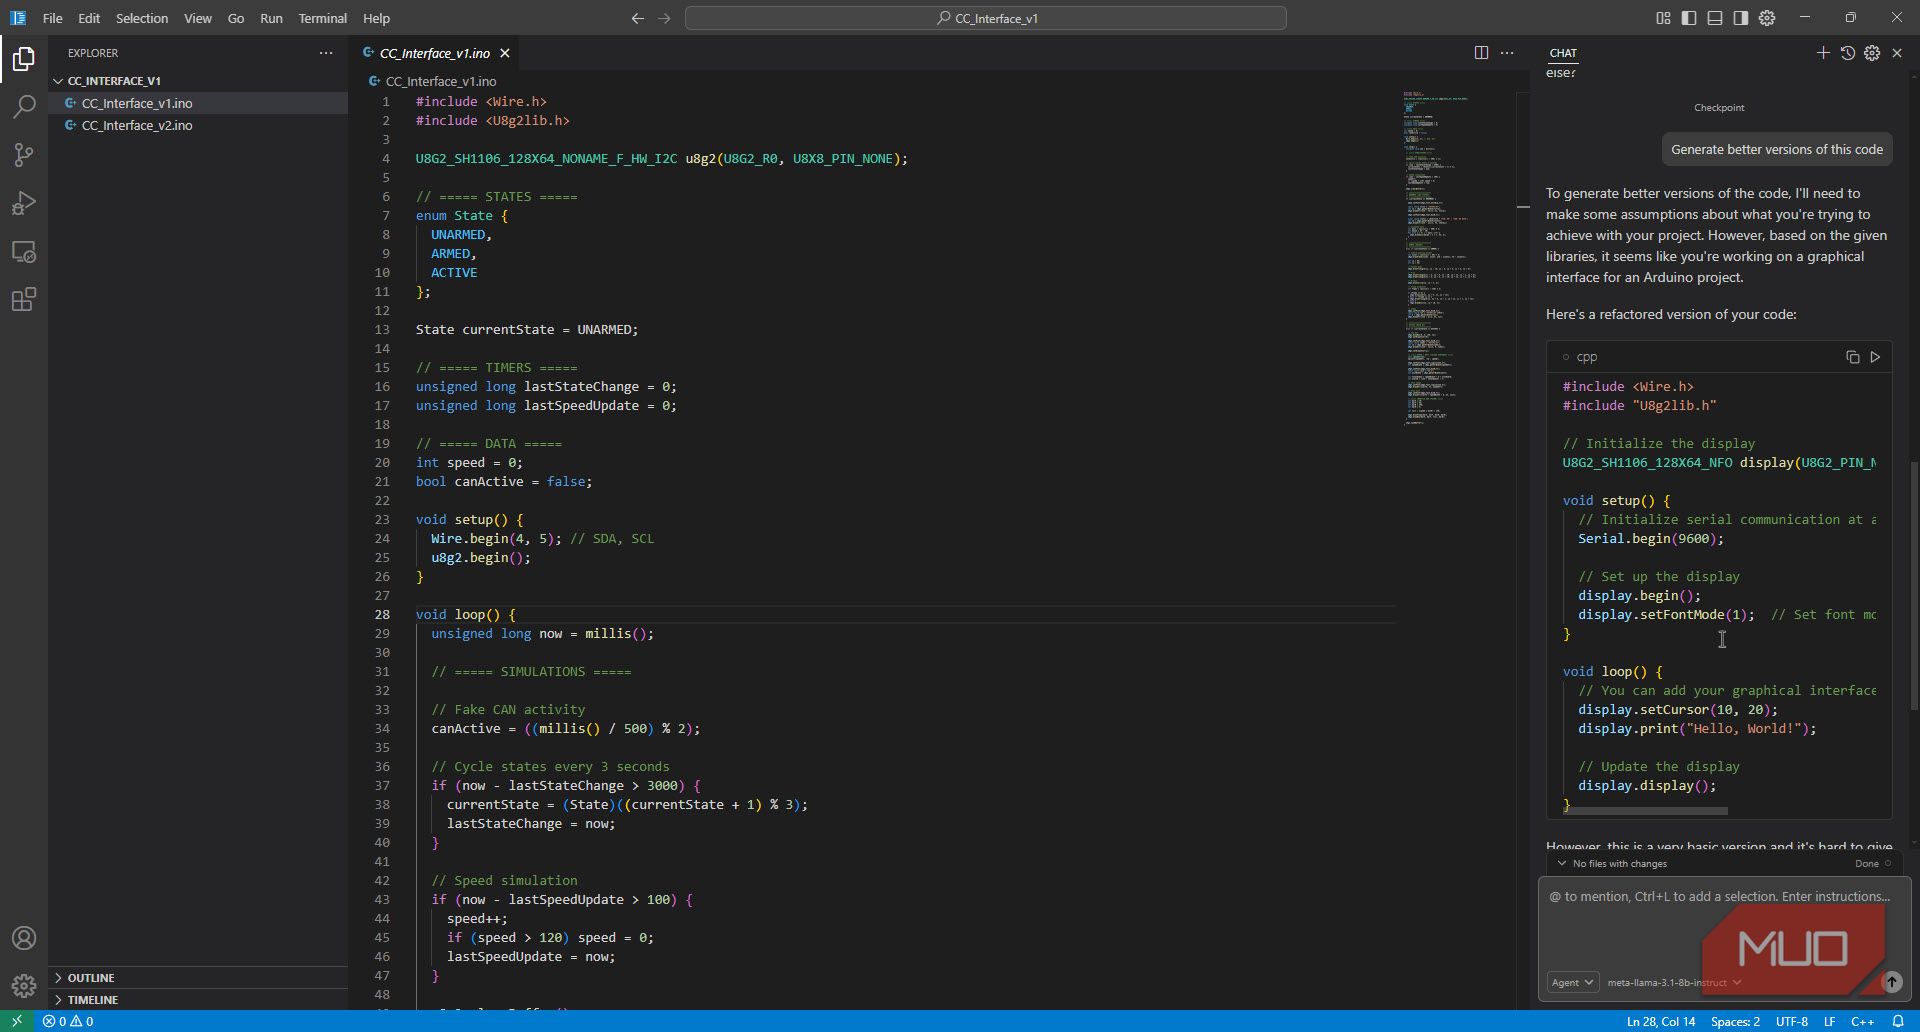
Task: Open the Selection menu
Action: pos(142,18)
